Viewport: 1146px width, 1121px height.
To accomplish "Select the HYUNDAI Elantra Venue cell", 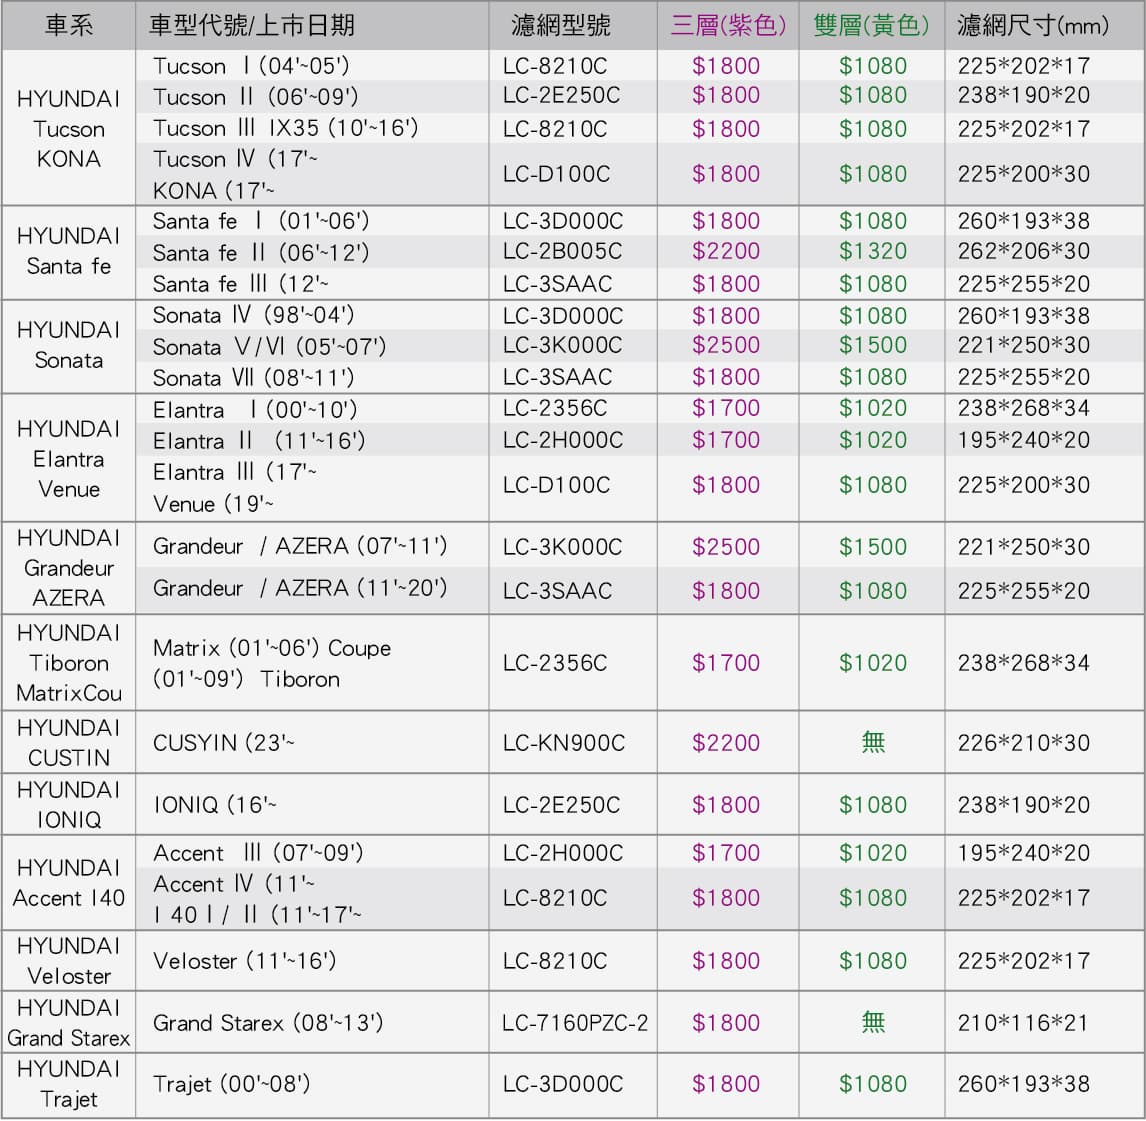I will [x=69, y=459].
